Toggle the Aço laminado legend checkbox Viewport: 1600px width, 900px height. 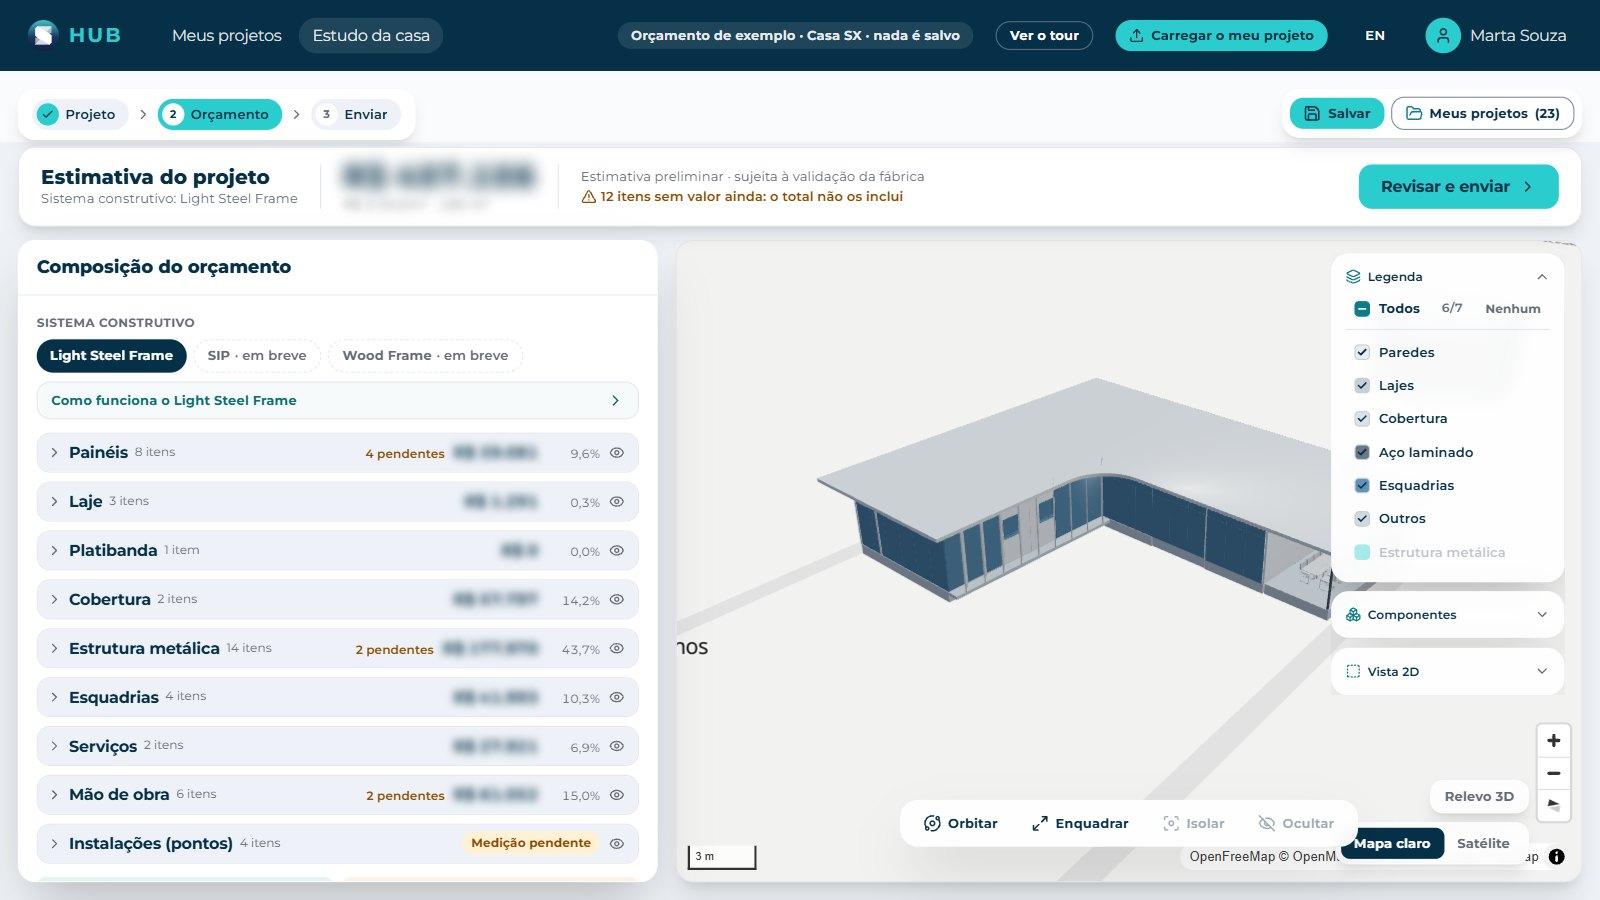coord(1361,452)
